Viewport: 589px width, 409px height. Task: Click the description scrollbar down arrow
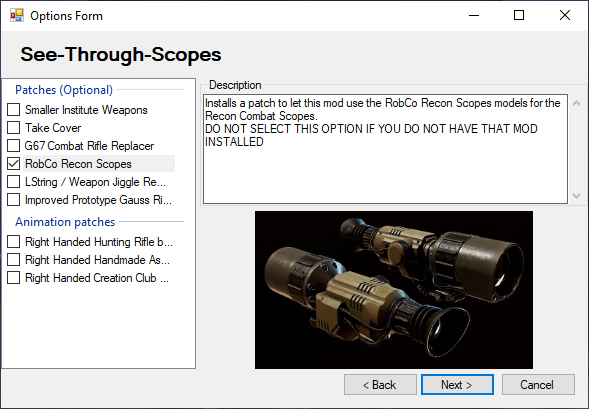click(577, 195)
